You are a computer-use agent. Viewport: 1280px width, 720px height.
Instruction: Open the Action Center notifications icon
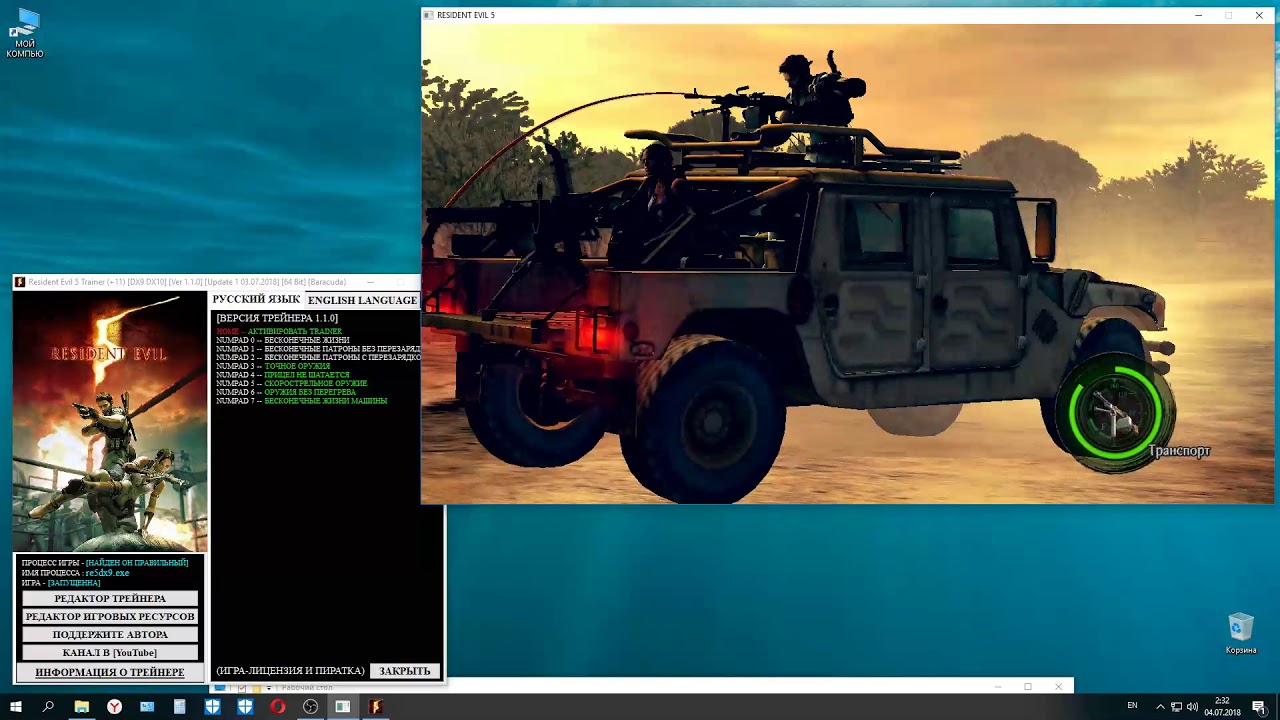click(x=1258, y=707)
